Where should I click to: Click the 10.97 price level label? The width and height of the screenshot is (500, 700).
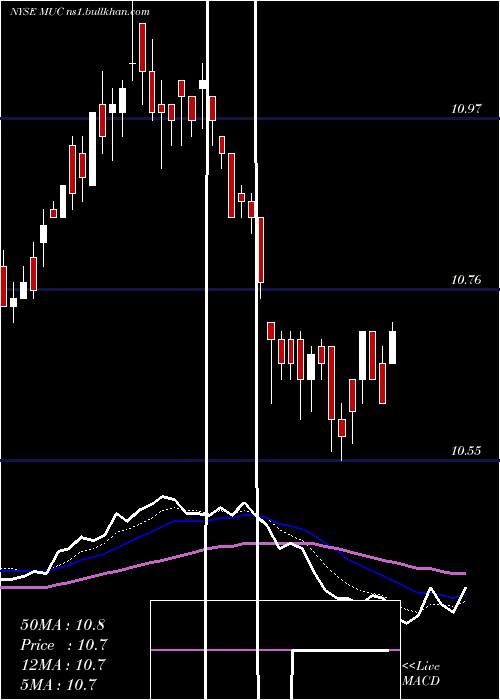click(x=467, y=108)
